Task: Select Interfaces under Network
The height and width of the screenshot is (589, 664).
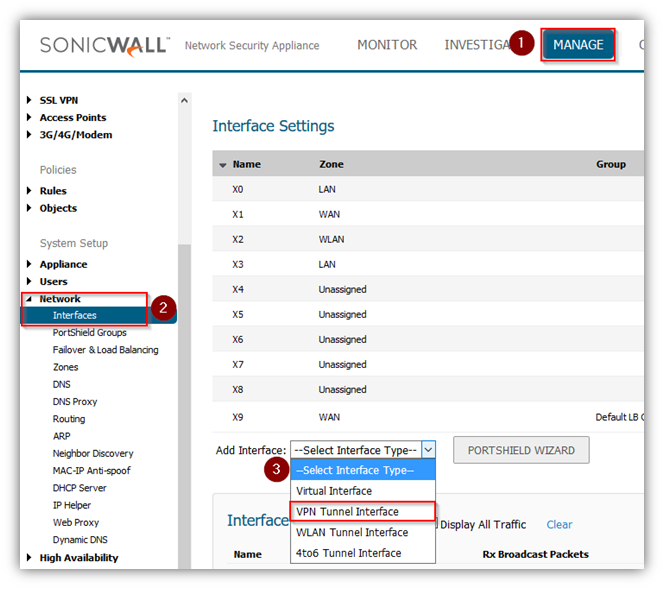Action: click(75, 316)
